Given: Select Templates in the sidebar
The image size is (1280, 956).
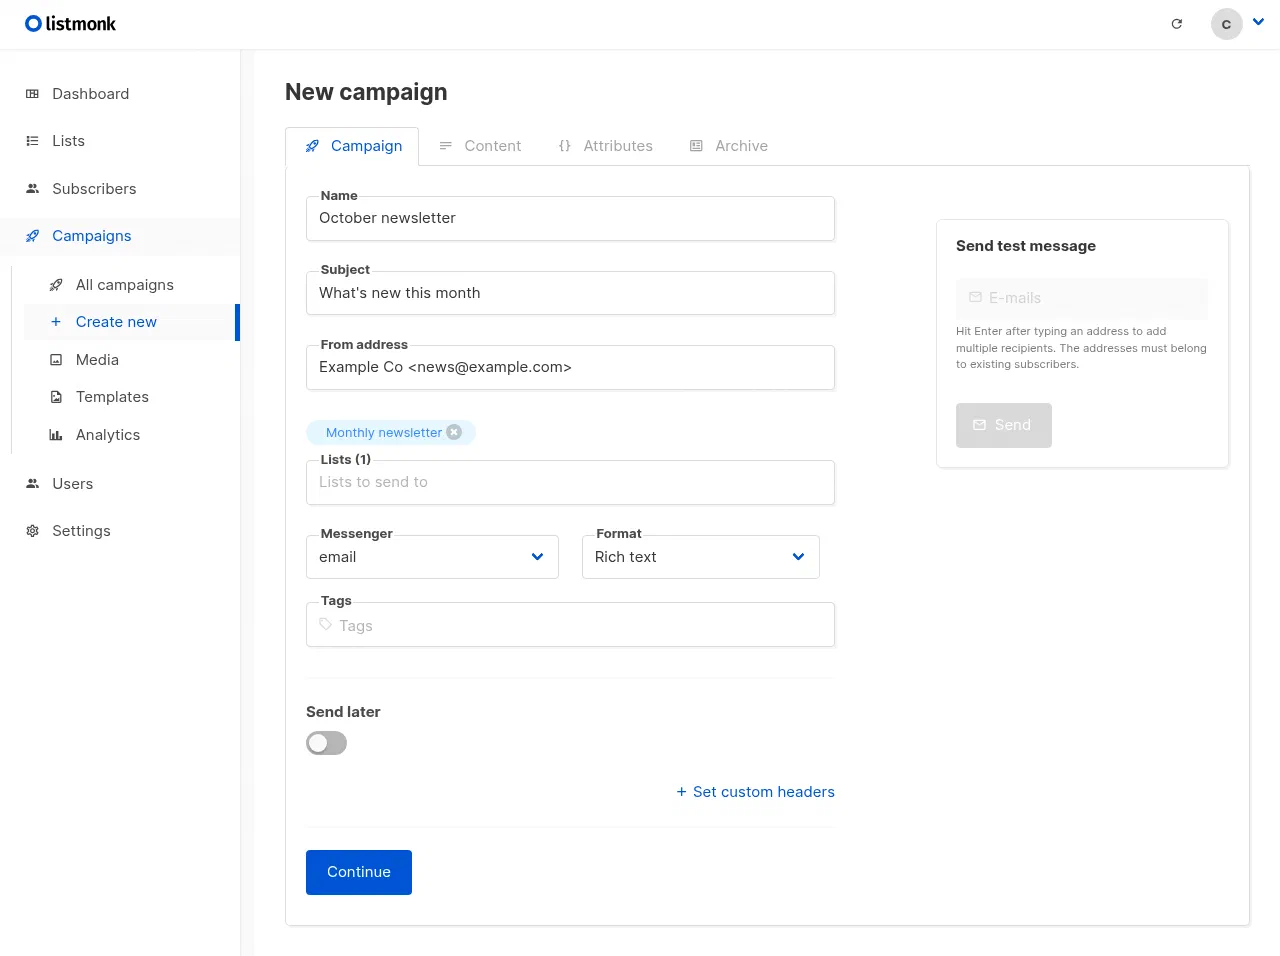Looking at the screenshot, I should pos(130,397).
